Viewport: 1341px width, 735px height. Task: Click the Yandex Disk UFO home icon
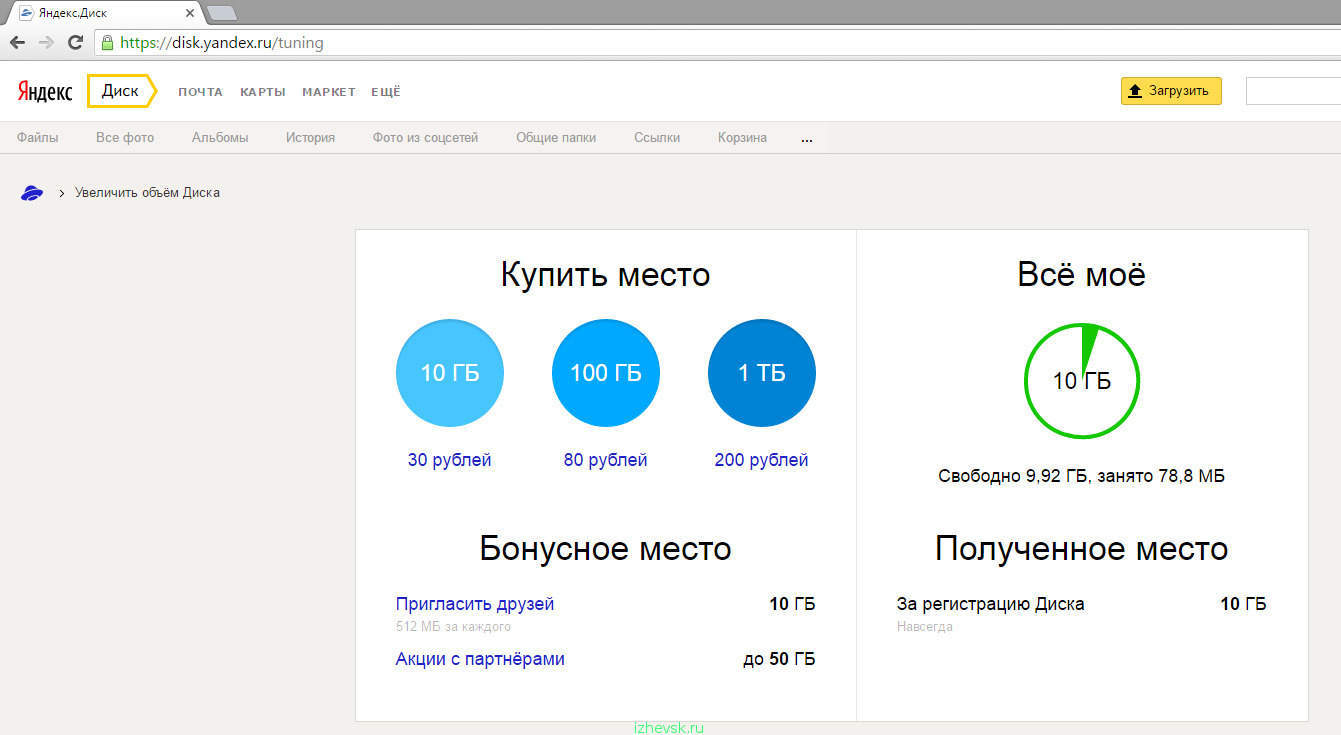[32, 193]
